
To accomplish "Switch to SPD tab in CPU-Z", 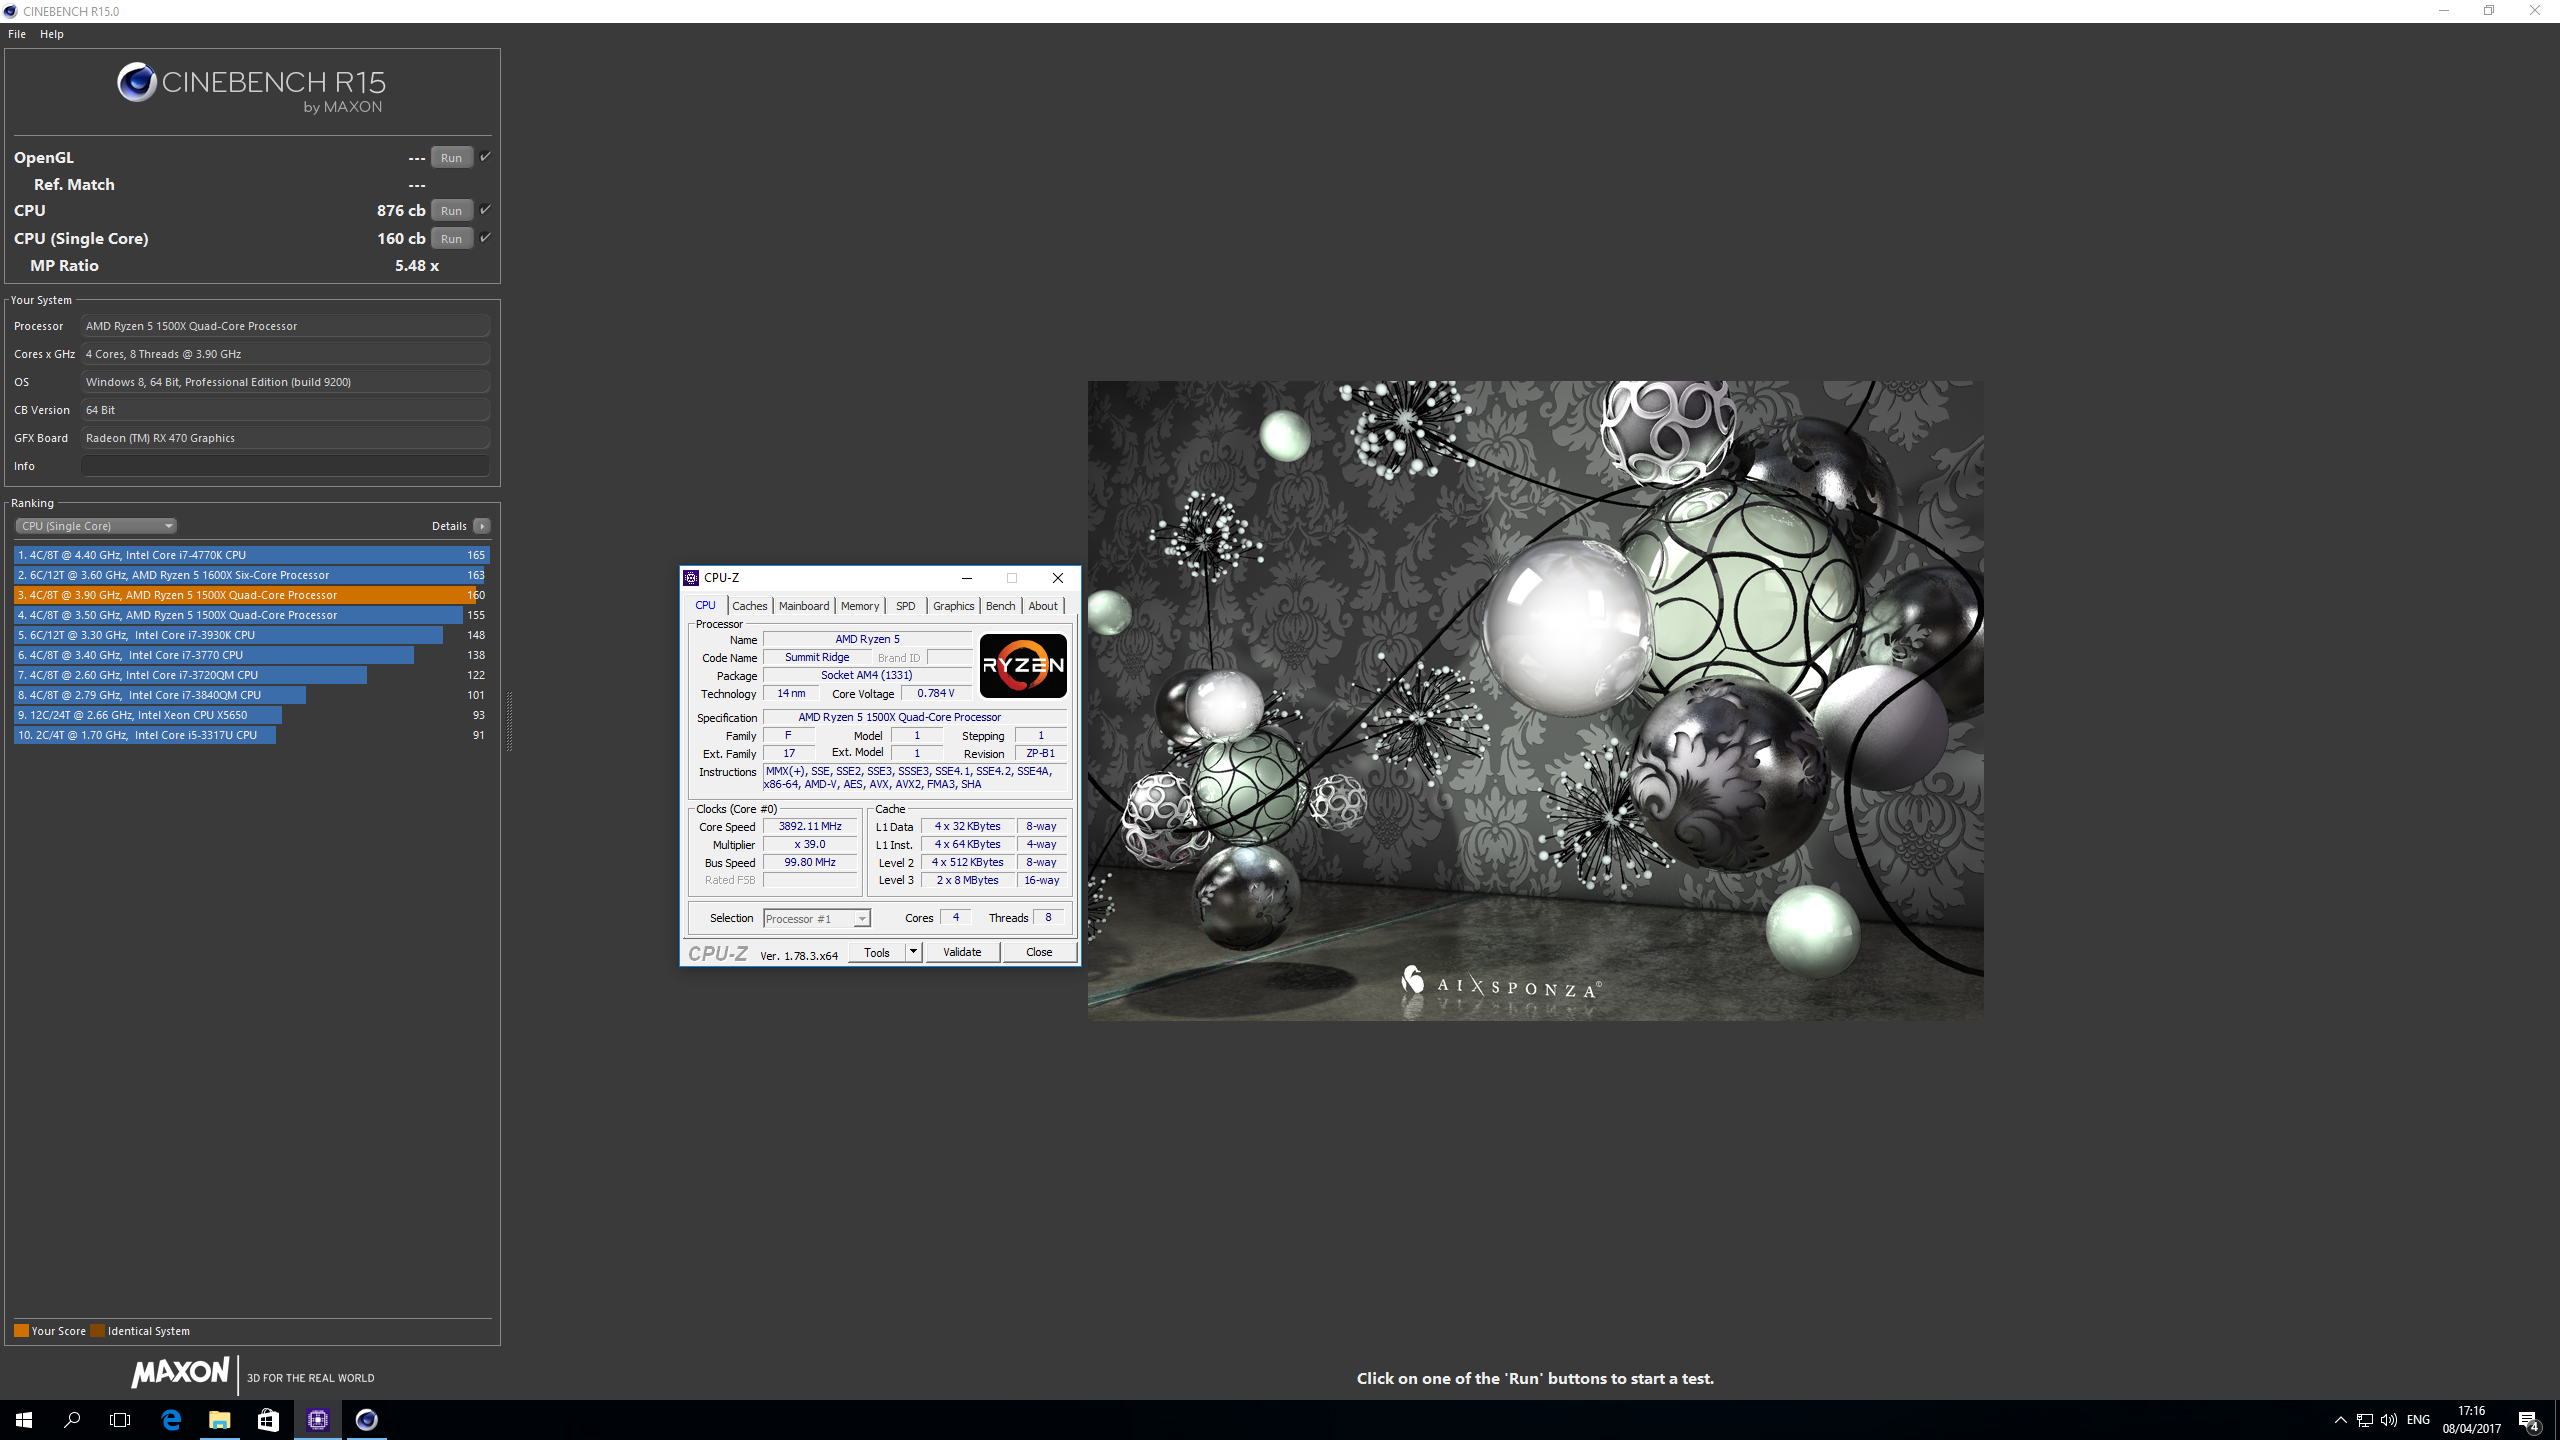I will [x=906, y=606].
